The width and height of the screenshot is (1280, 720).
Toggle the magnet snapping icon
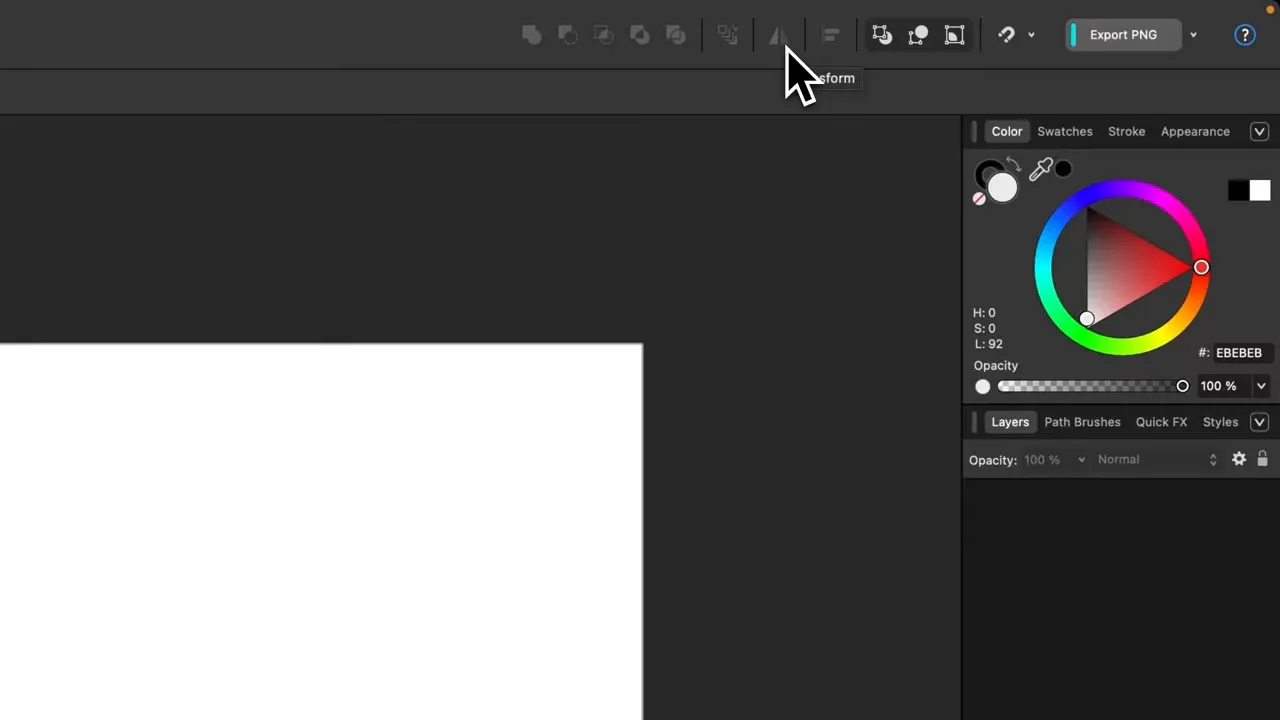pos(1007,35)
